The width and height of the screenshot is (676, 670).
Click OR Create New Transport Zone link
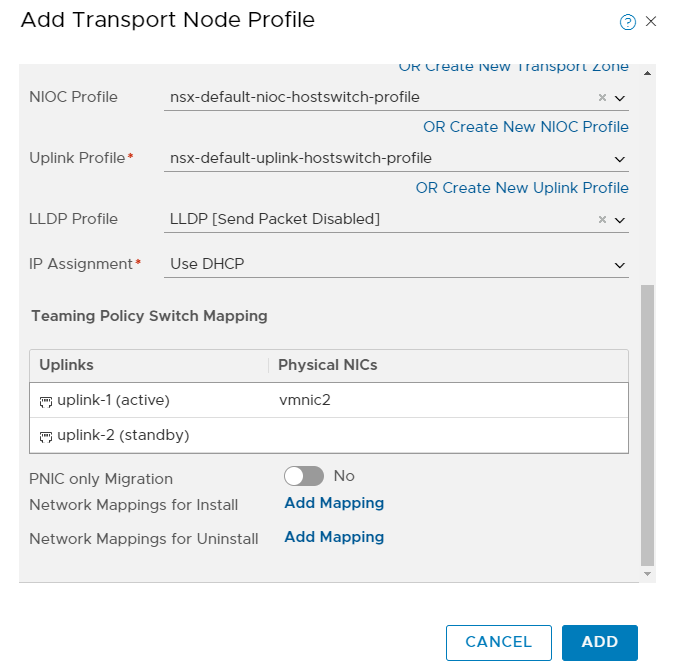(513, 67)
